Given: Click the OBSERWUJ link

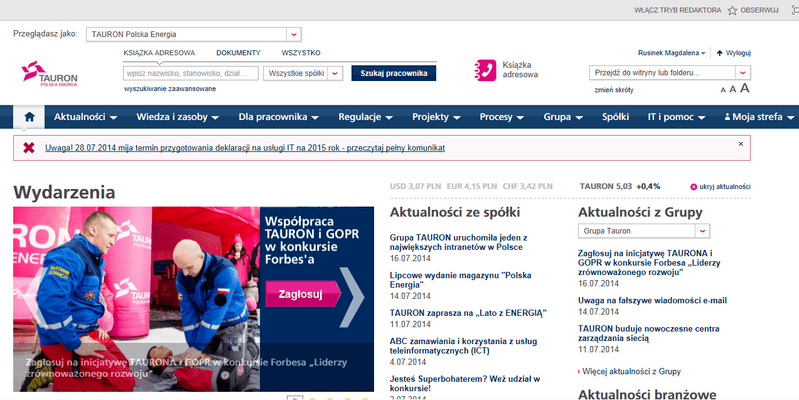Looking at the screenshot, I should [759, 10].
